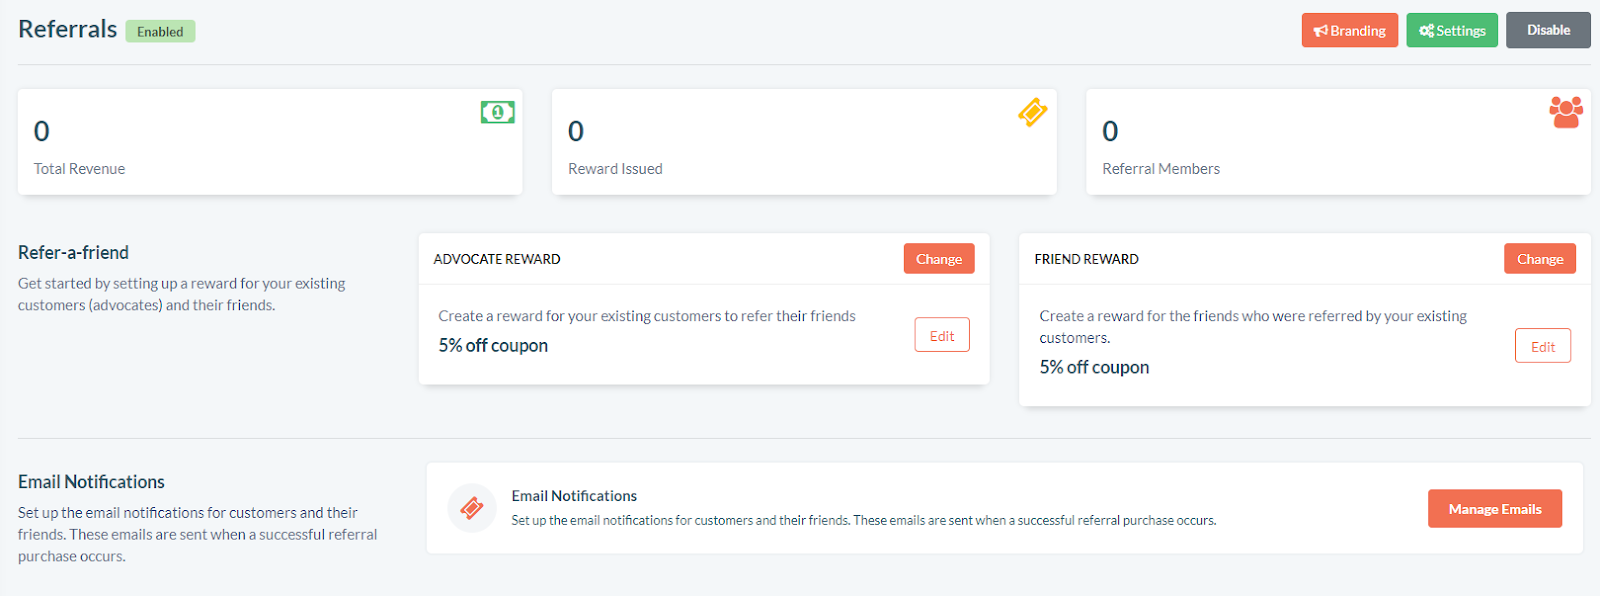Click the green money bill icon
This screenshot has height=596, width=1600.
click(497, 112)
